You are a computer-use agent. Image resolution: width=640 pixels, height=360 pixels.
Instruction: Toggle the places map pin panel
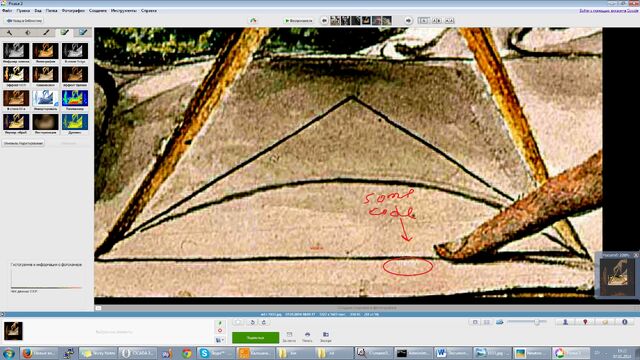(585, 322)
